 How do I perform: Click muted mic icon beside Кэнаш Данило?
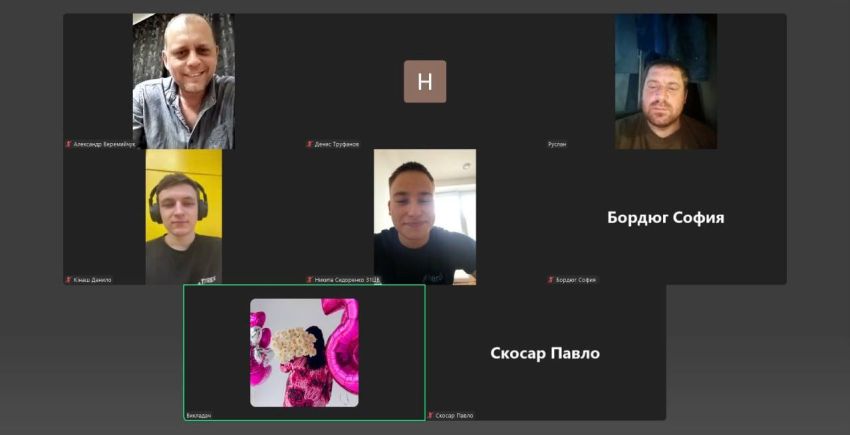pos(69,280)
